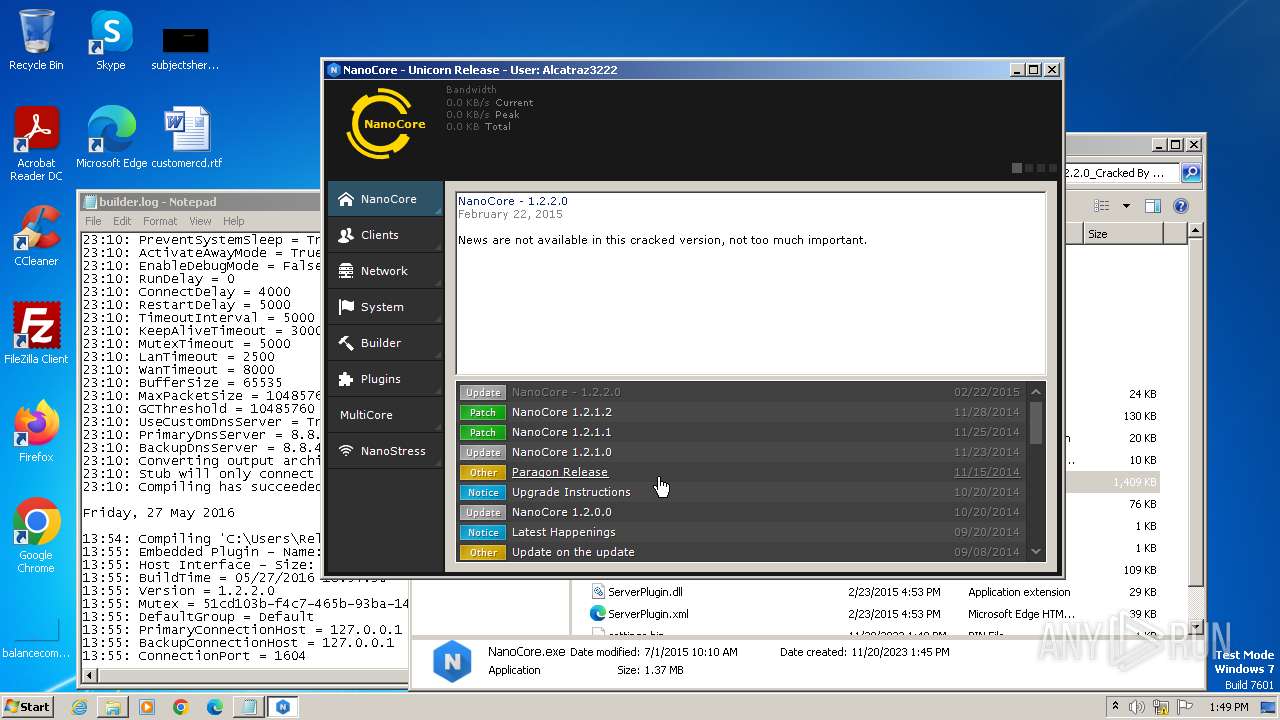Select NanoCore 1.2.1.0 update entry
The height and width of the screenshot is (720, 1280).
(741, 452)
